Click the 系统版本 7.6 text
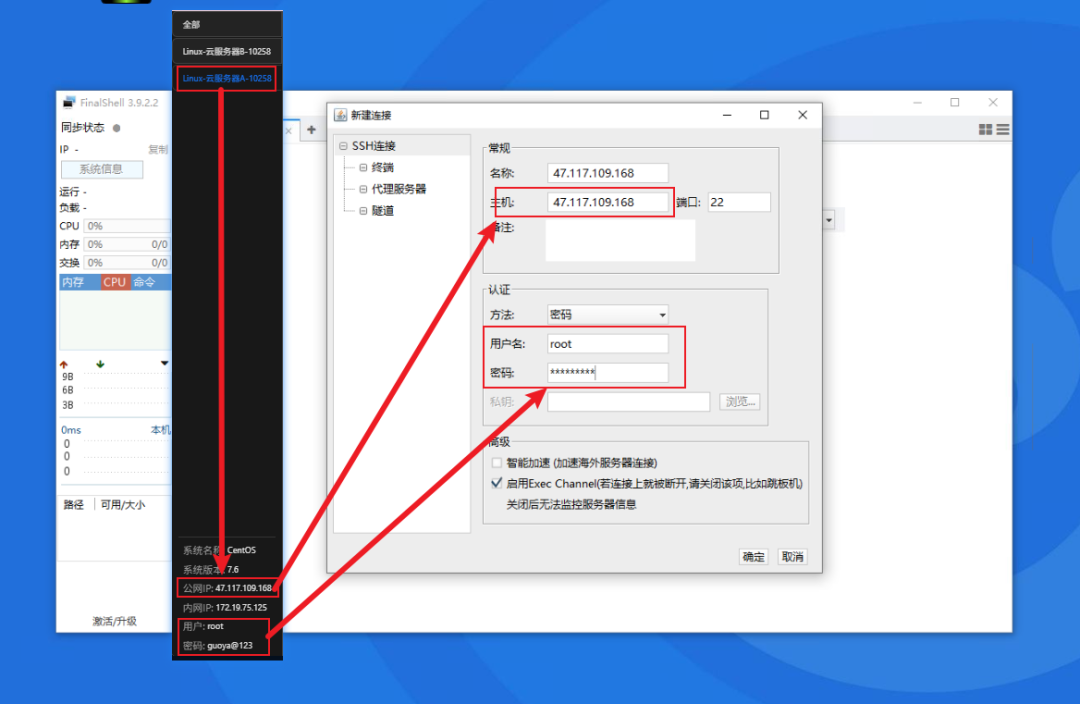The height and width of the screenshot is (704, 1080). (x=211, y=570)
